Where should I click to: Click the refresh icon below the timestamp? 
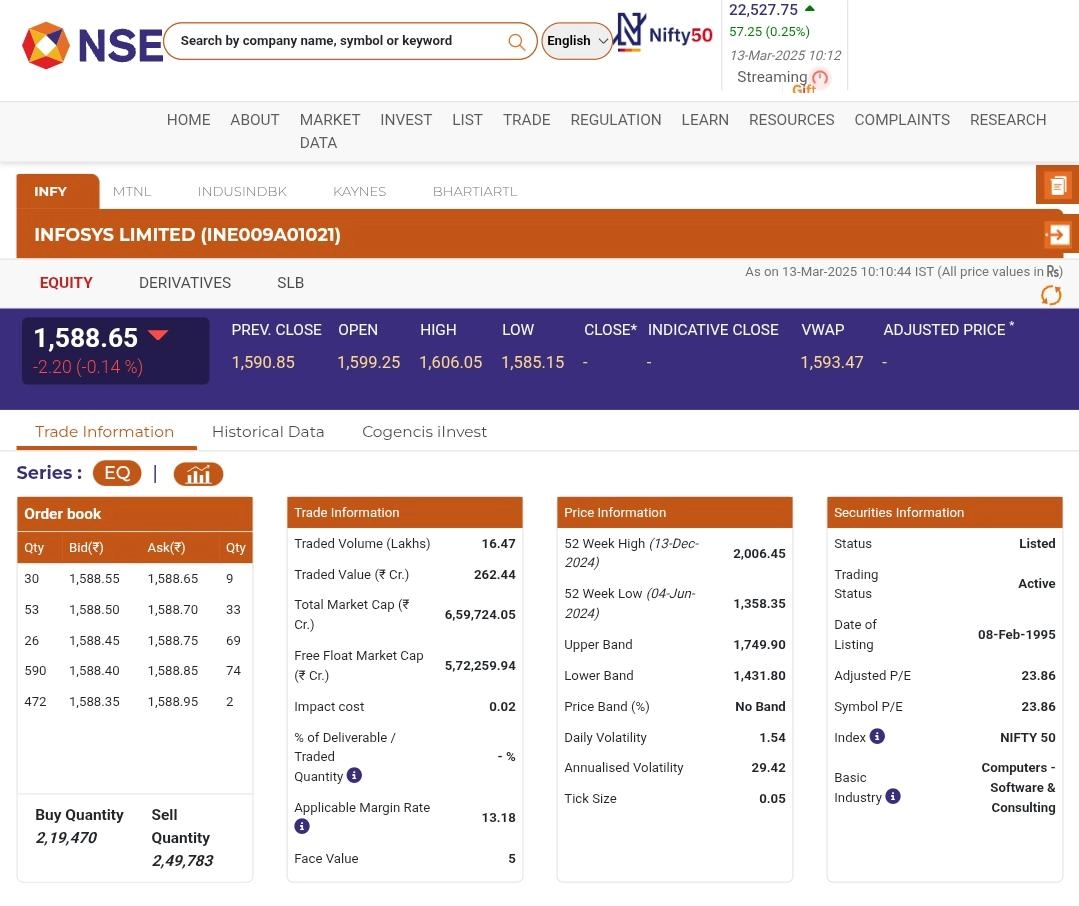click(1051, 295)
